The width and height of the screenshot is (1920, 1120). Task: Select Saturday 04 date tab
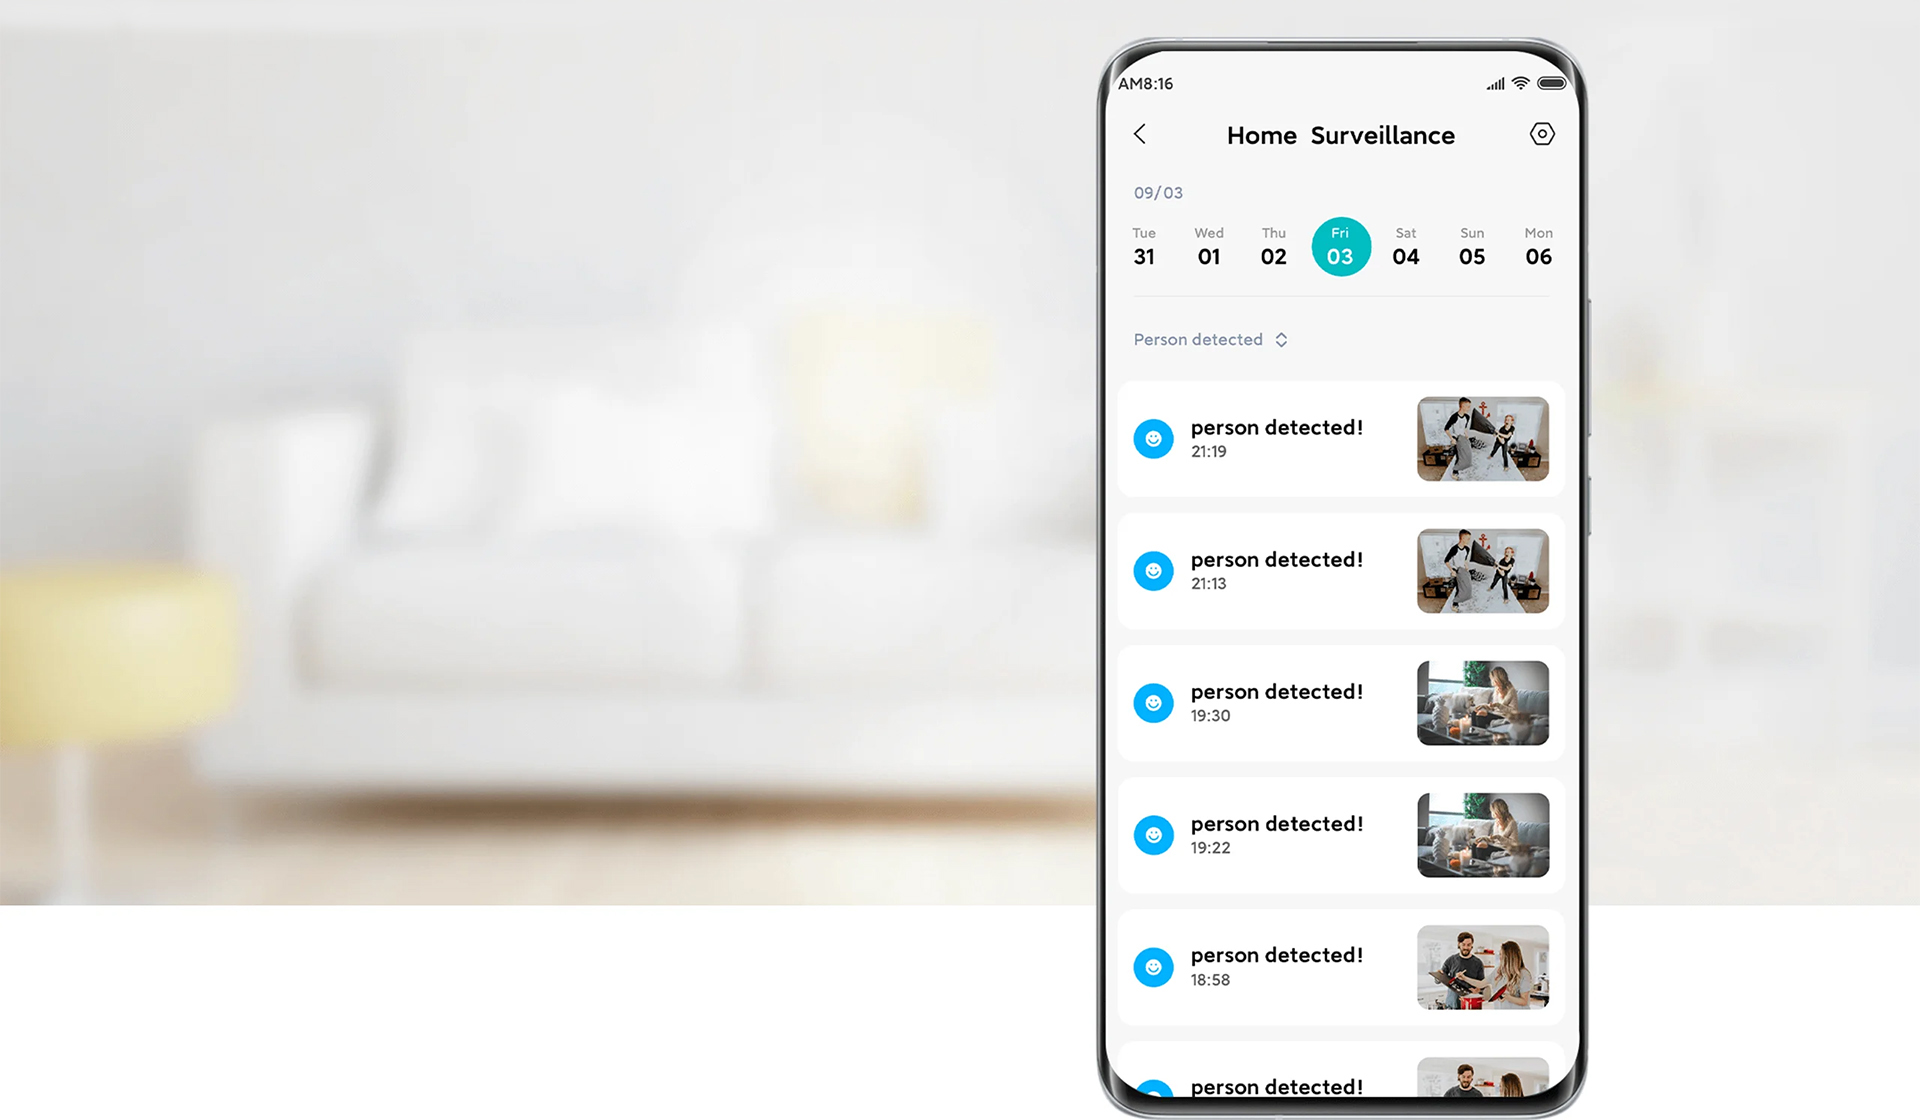(1405, 248)
